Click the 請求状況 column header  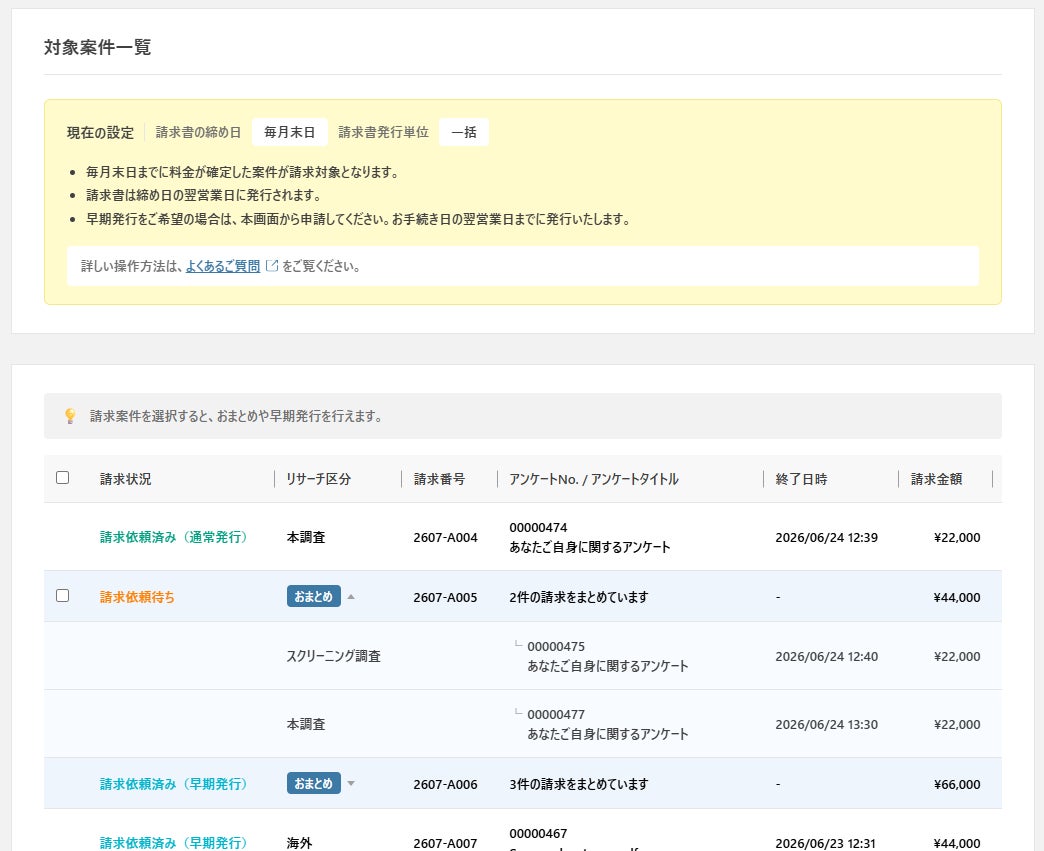(x=126, y=479)
